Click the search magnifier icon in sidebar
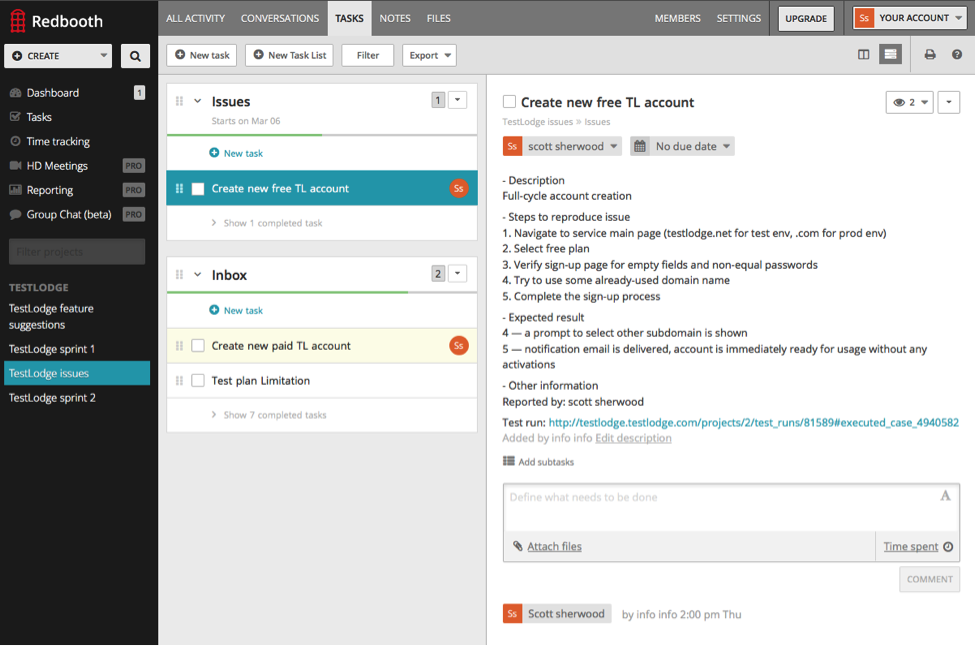Viewport: 975px width, 646px height. click(x=135, y=56)
